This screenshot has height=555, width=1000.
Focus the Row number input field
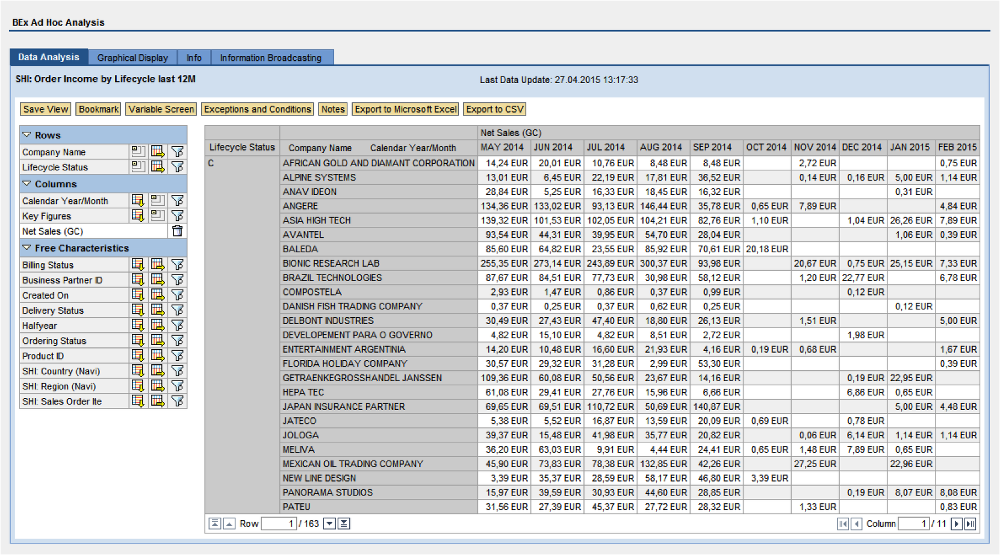coord(280,524)
